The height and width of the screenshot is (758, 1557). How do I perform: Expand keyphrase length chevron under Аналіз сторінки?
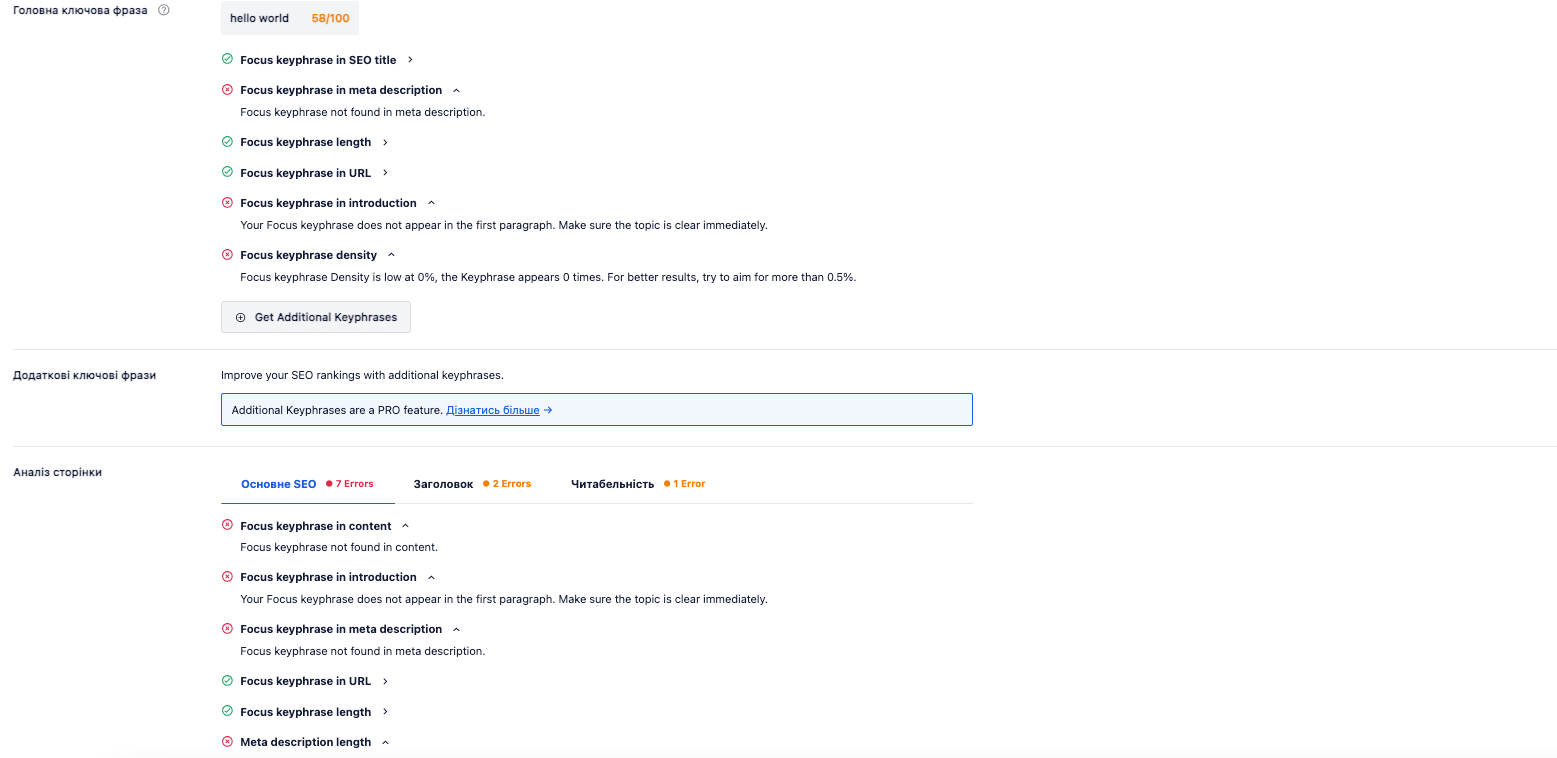(385, 712)
